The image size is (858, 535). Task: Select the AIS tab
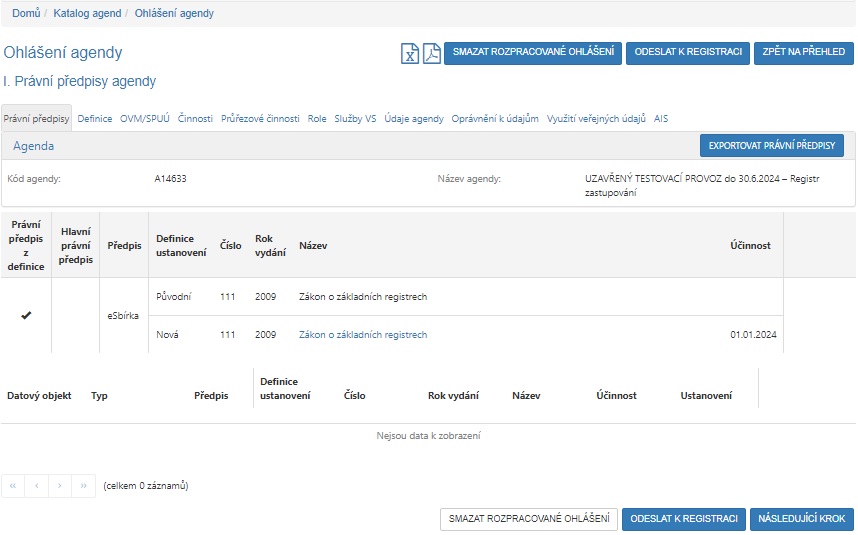[661, 118]
